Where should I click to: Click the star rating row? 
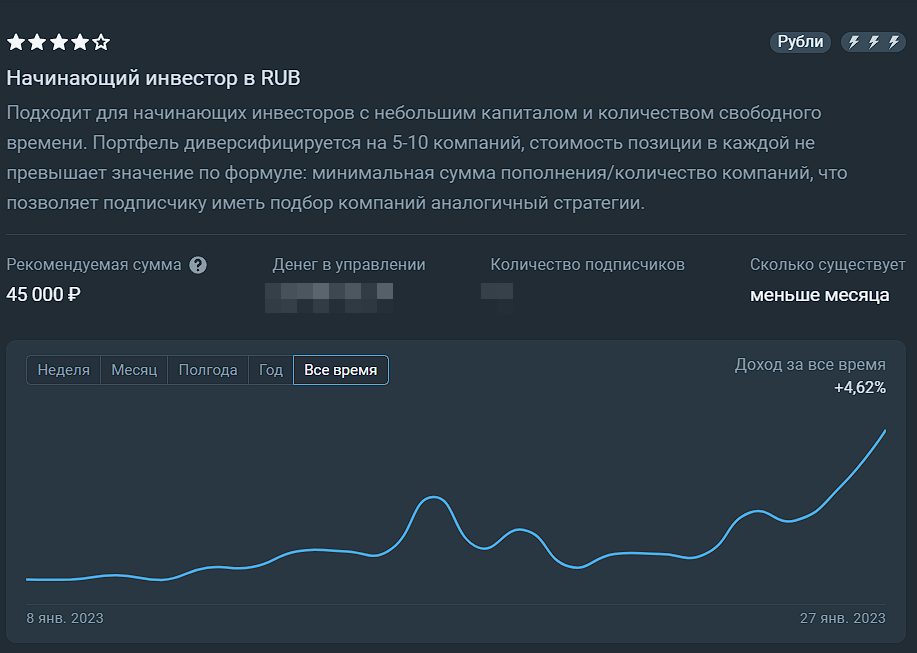[58, 42]
